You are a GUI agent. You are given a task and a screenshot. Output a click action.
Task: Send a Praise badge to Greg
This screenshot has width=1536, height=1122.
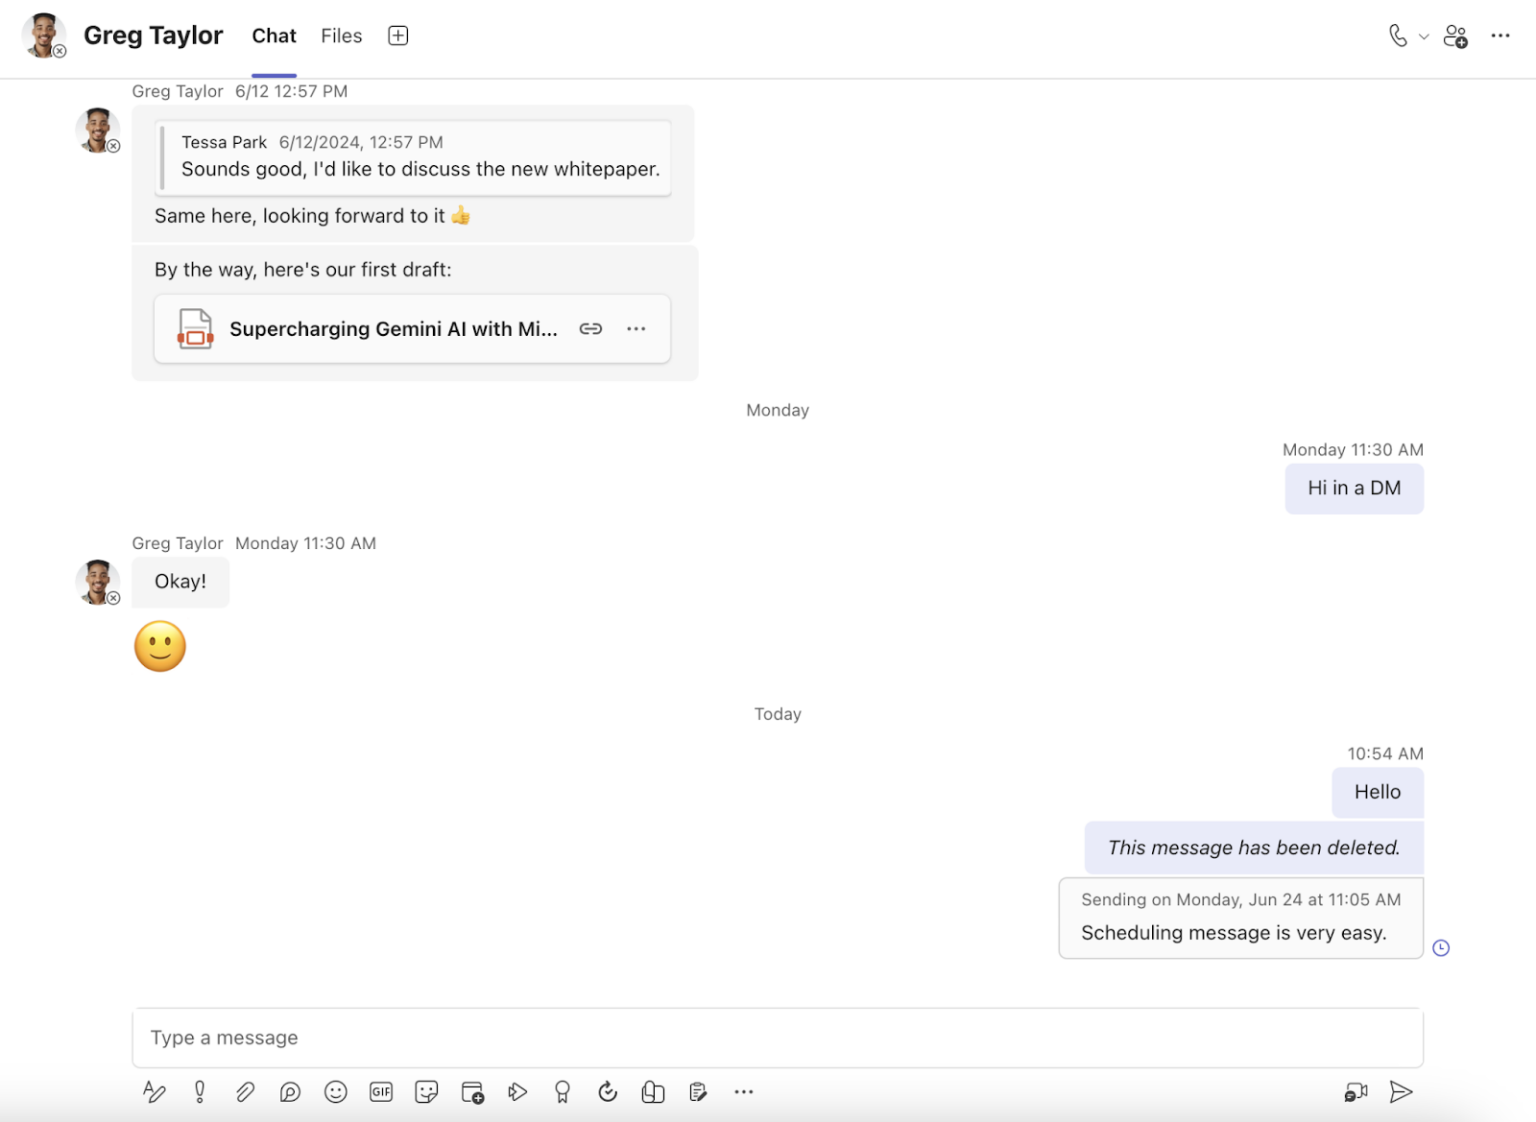(x=562, y=1091)
